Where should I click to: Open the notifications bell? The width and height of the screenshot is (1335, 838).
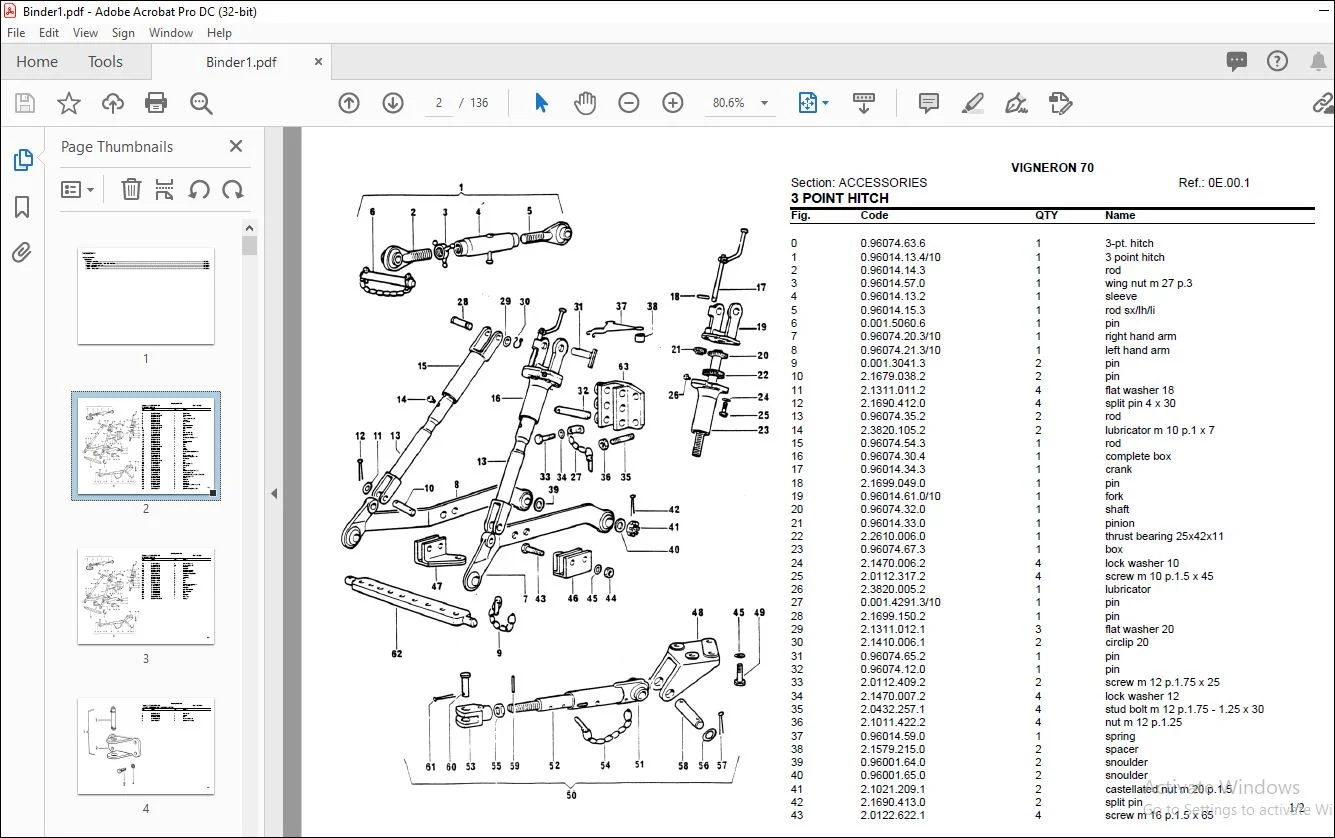[1318, 62]
